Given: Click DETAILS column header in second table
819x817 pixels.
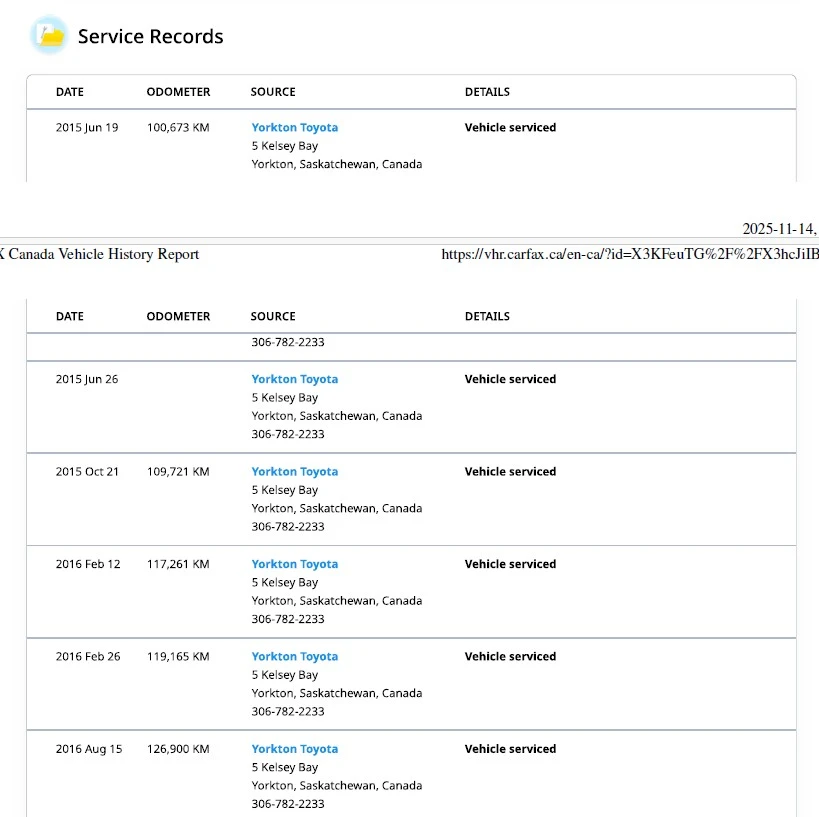Looking at the screenshot, I should (487, 317).
